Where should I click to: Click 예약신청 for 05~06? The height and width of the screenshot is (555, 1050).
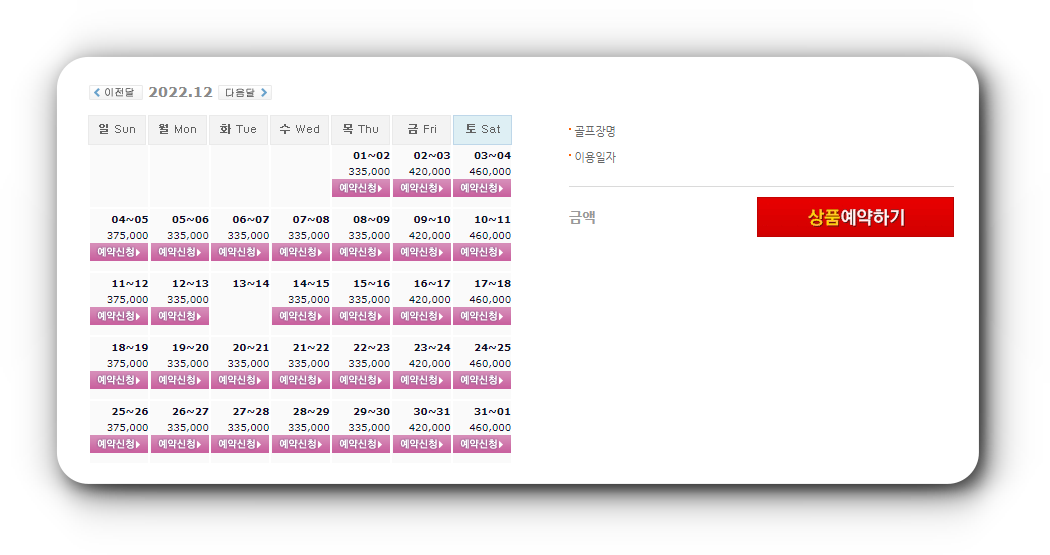point(179,252)
